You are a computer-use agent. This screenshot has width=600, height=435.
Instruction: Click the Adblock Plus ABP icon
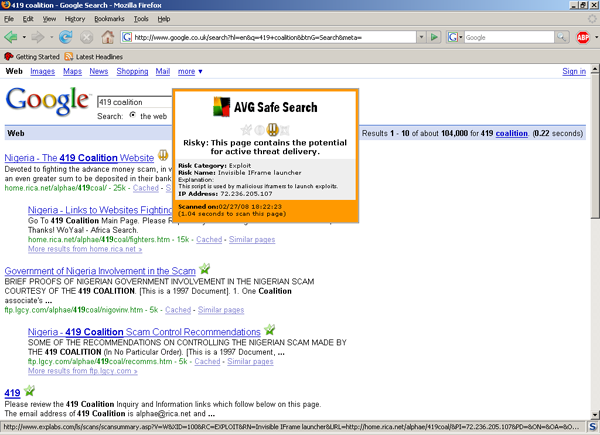coord(583,37)
